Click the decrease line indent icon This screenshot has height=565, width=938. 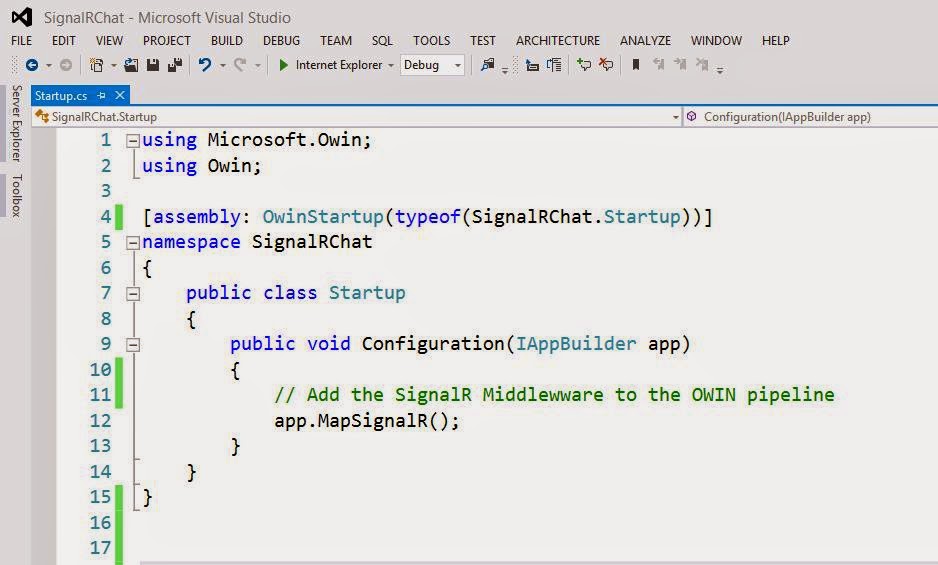pos(532,65)
